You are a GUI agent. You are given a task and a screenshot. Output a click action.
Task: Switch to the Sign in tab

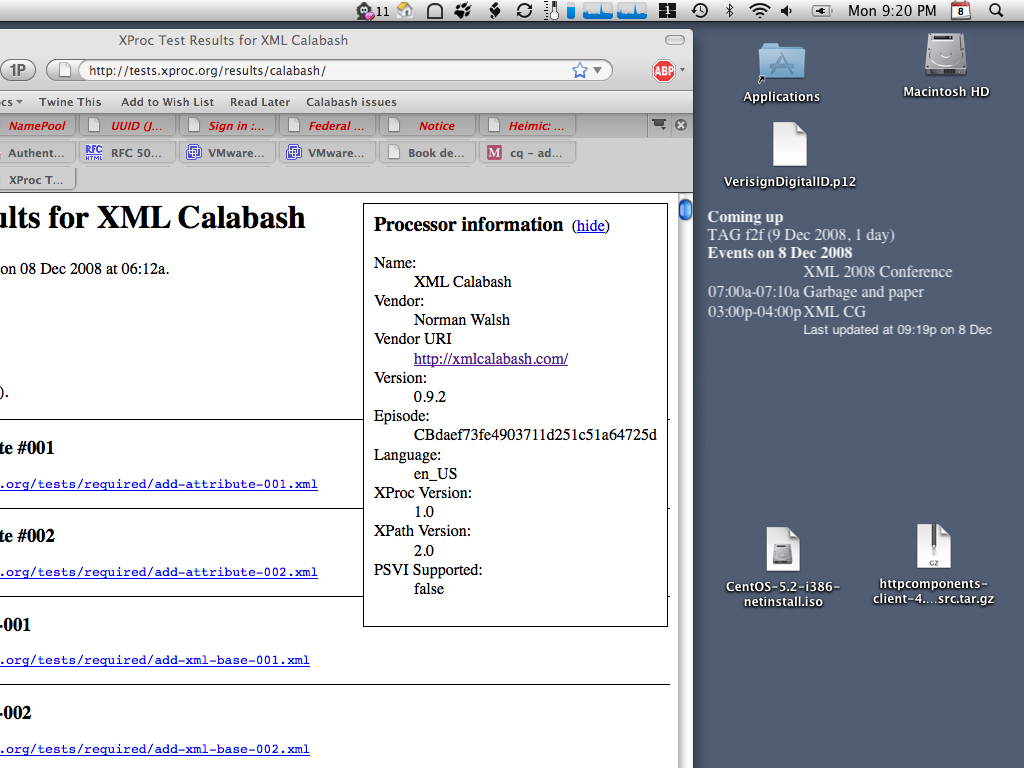point(227,126)
